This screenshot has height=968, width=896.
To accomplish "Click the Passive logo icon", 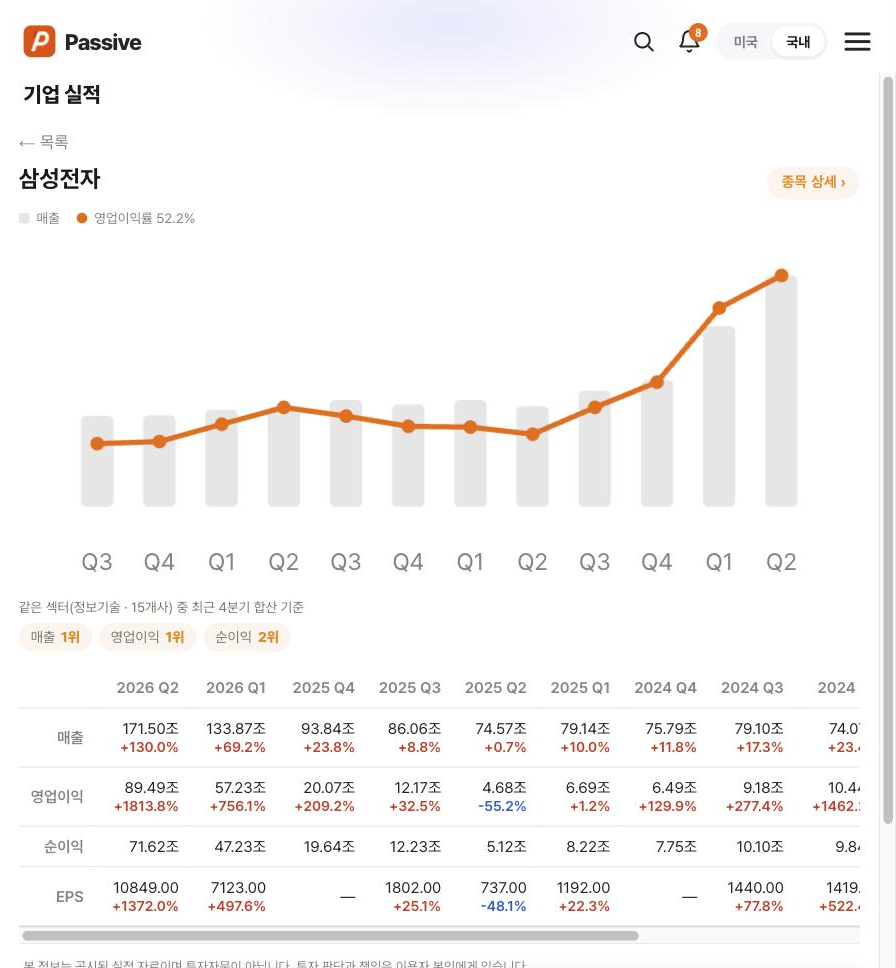I will (40, 41).
